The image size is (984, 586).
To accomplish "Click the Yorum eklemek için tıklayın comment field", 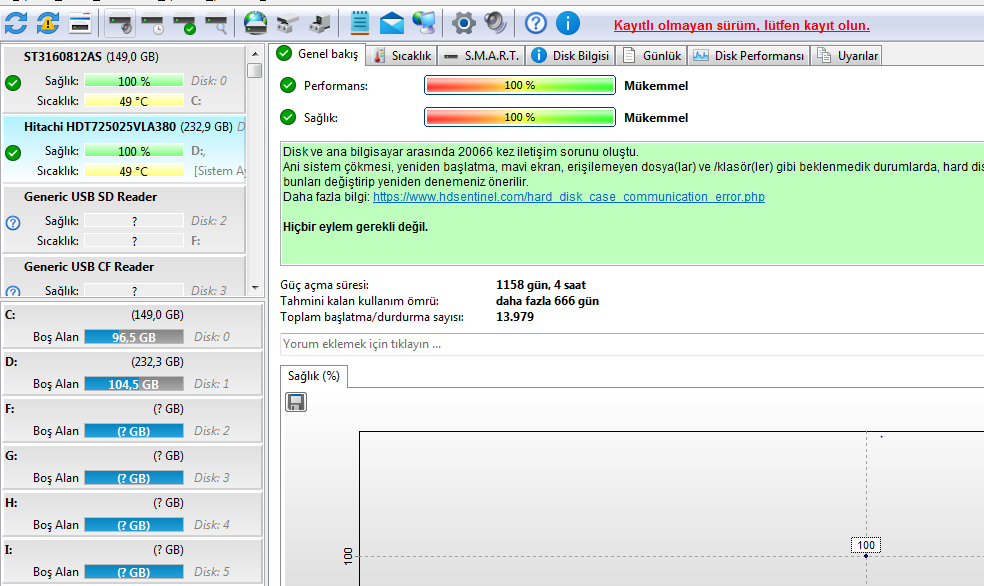I will pyautogui.click(x=632, y=344).
